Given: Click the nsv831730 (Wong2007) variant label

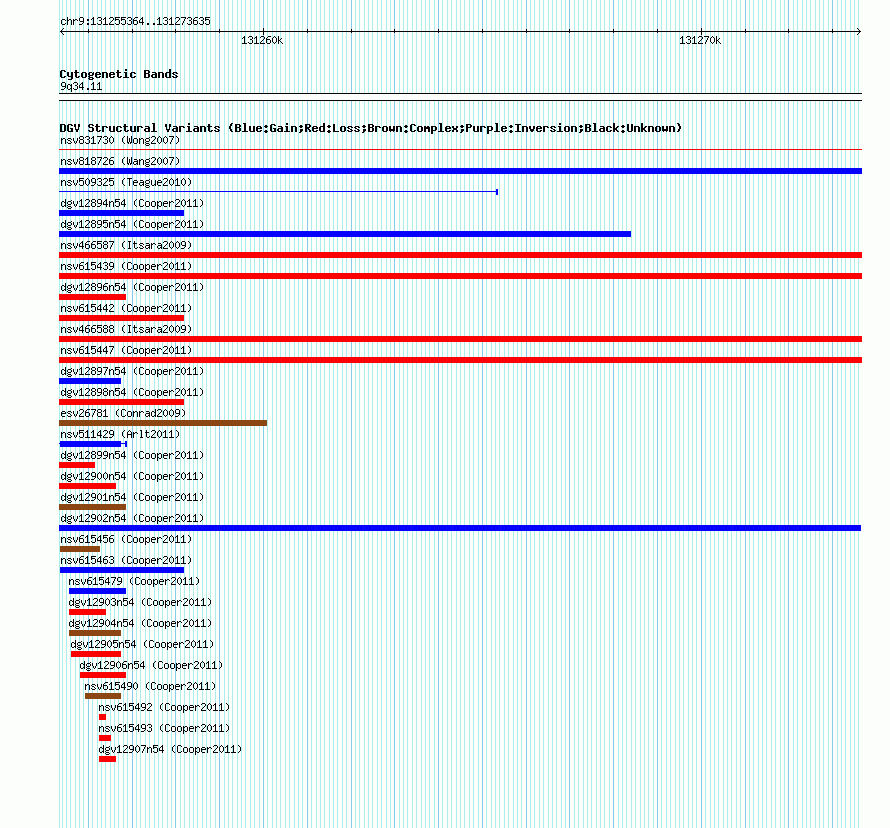Looking at the screenshot, I should 120,140.
